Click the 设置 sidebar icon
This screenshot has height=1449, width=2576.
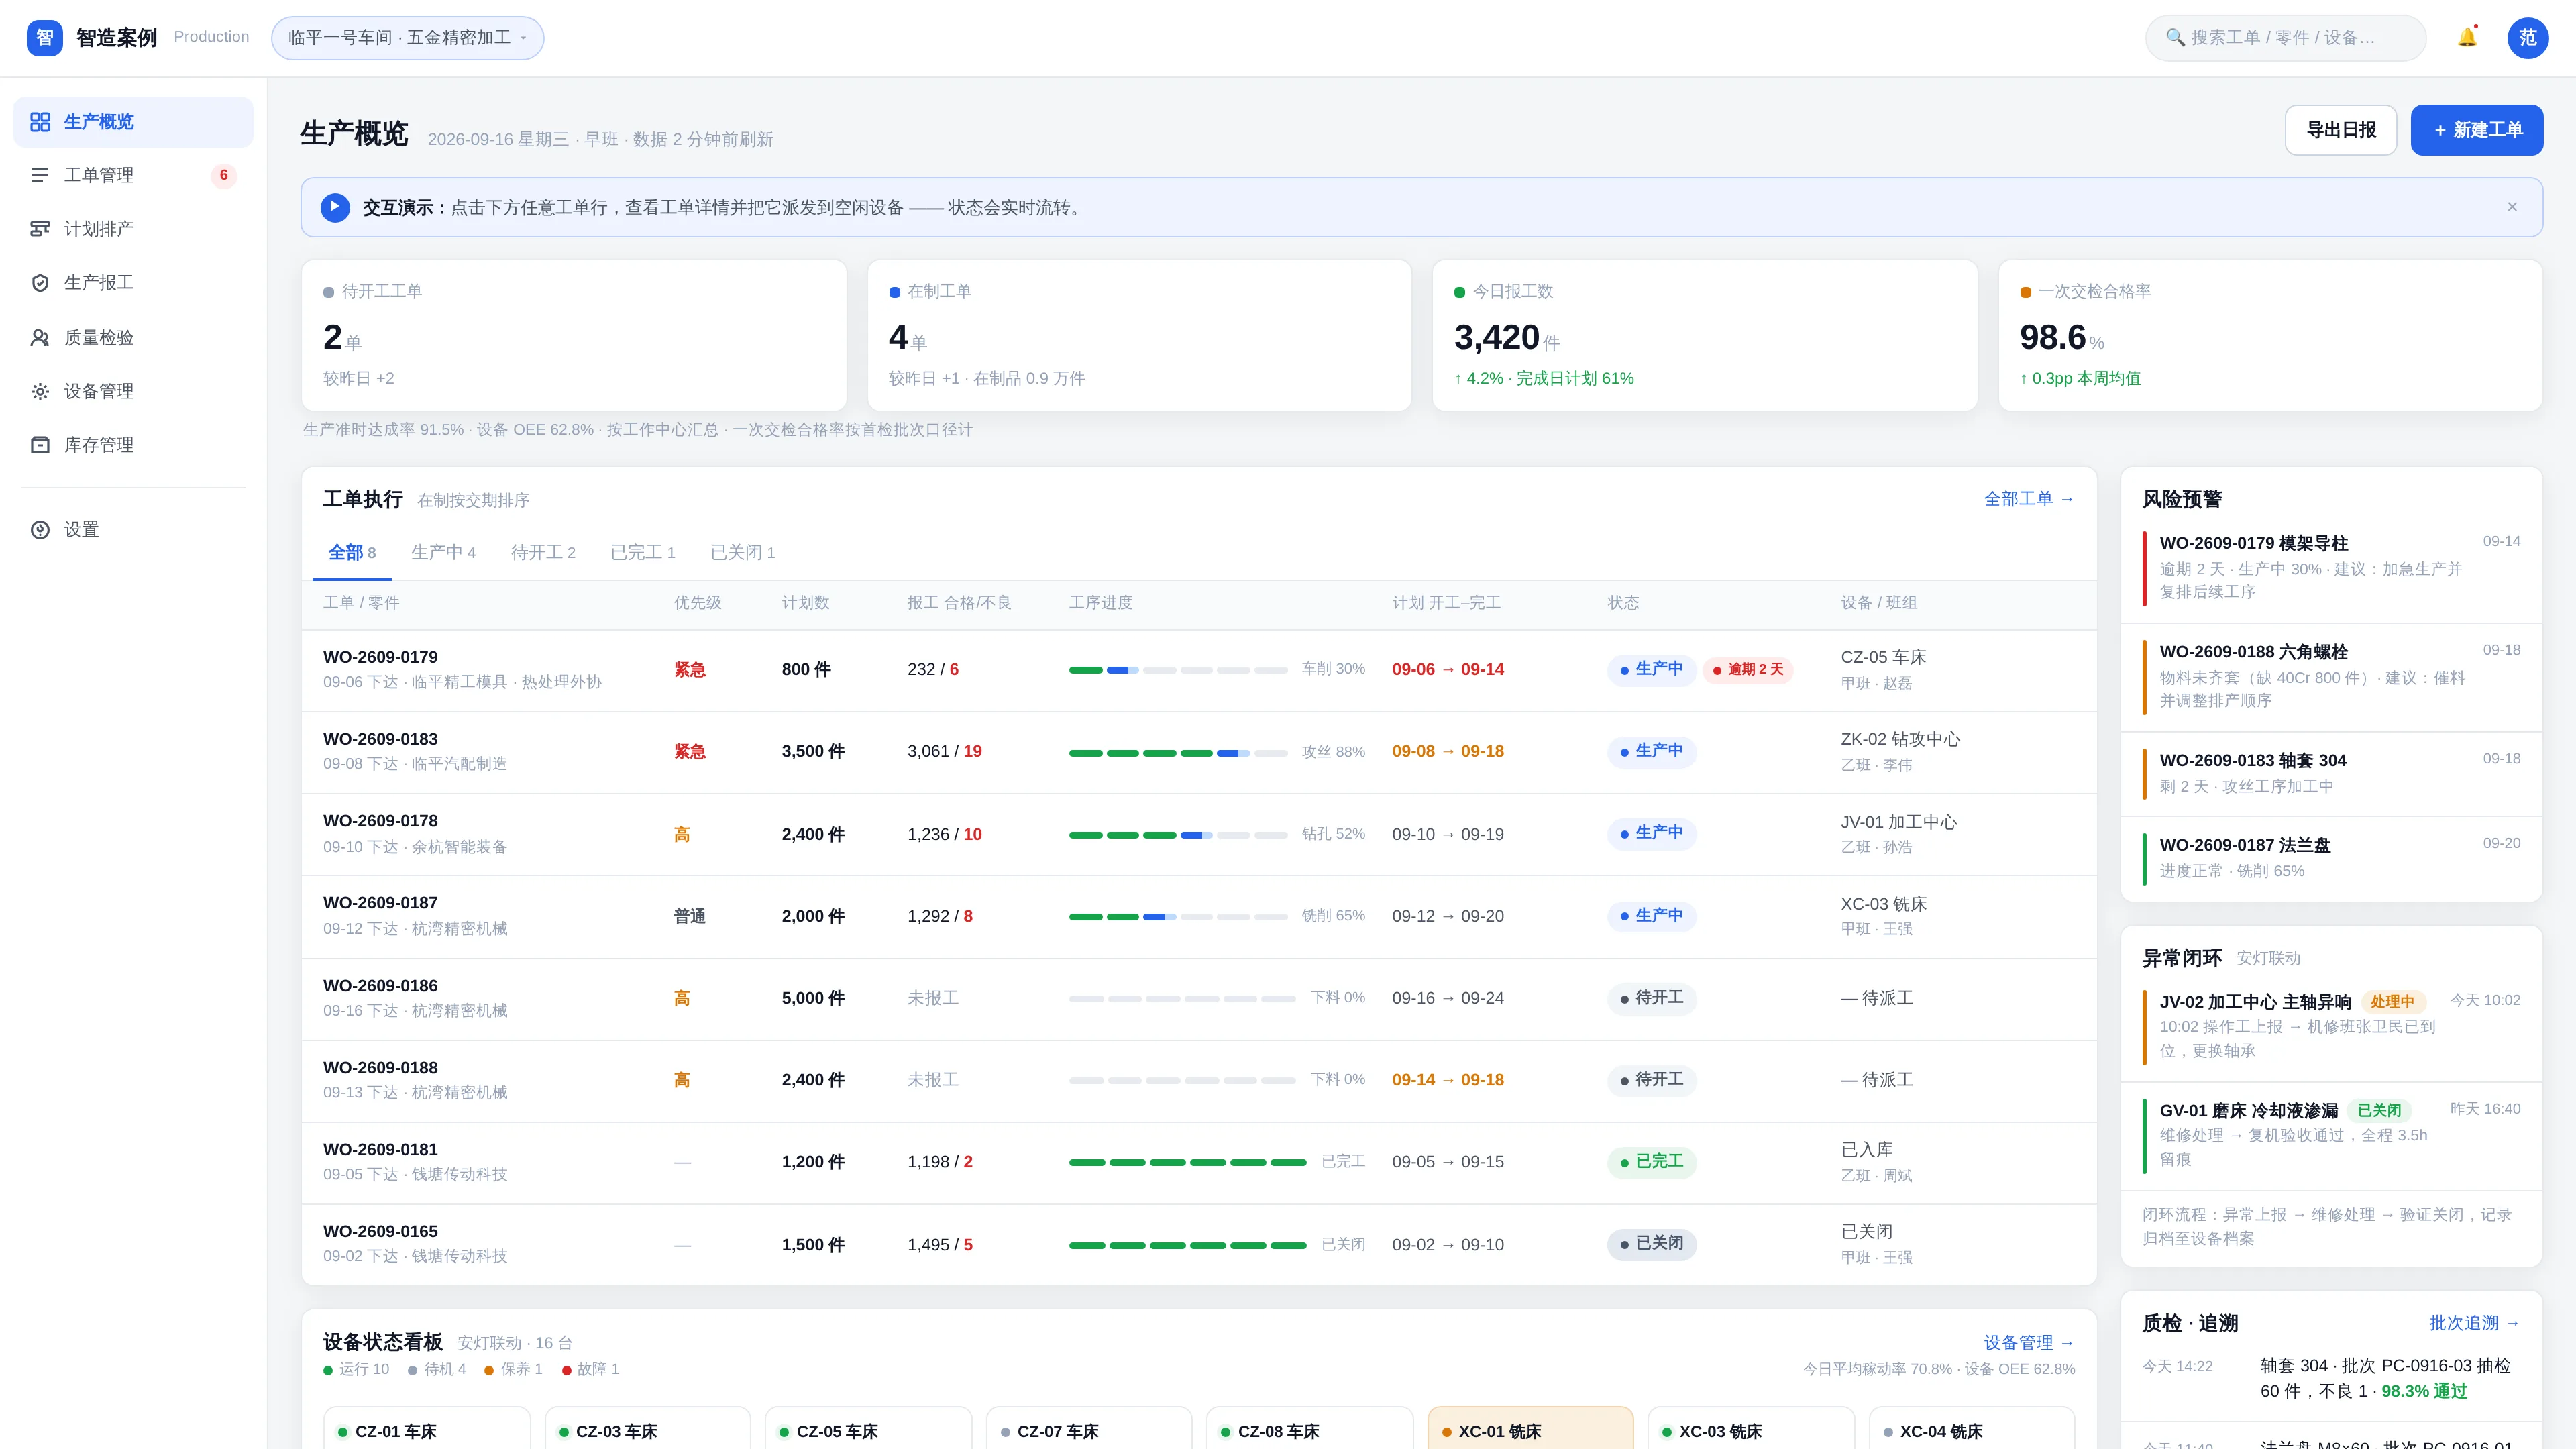(x=40, y=530)
